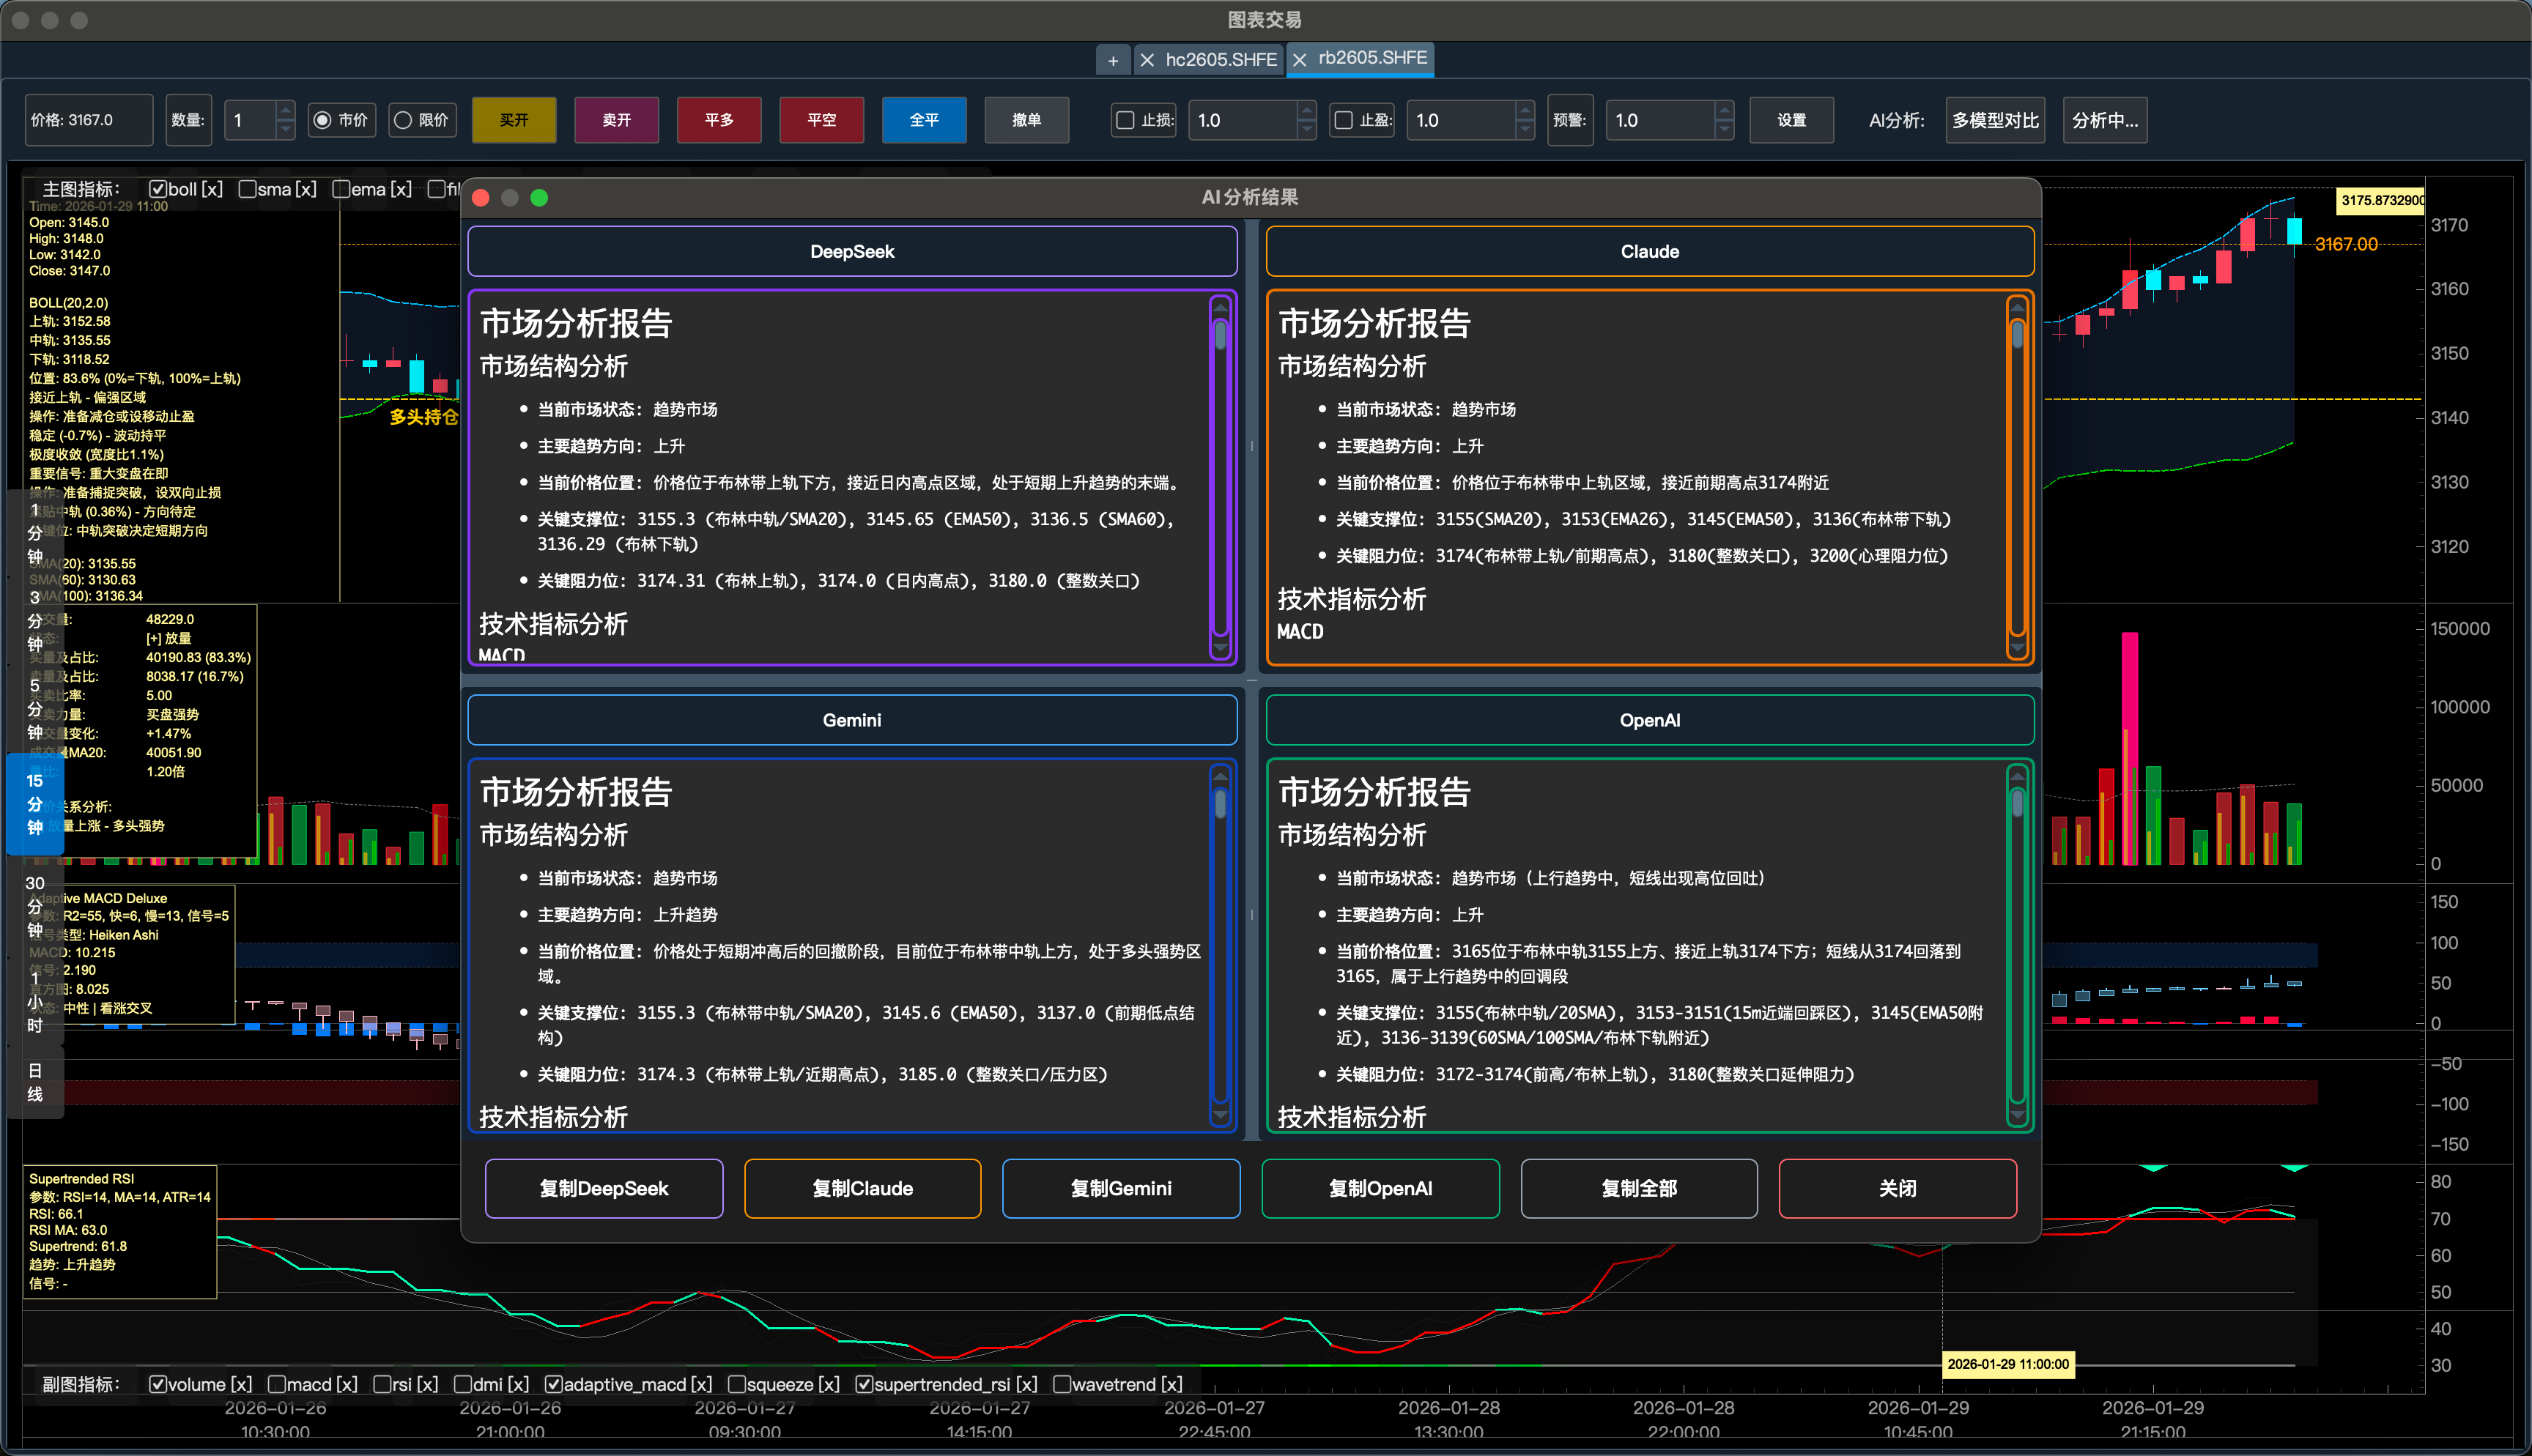The width and height of the screenshot is (2532, 1456).
Task: Enable the macd sub-indicator checkbox
Action: pos(277,1384)
